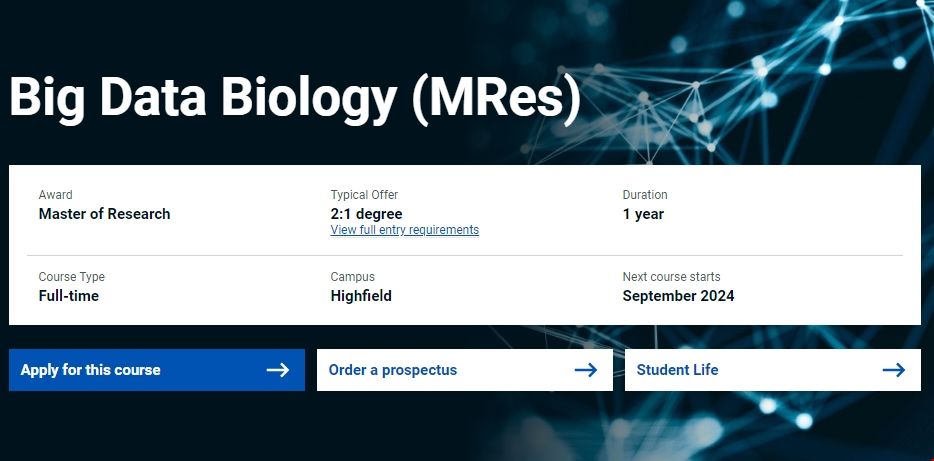This screenshot has width=934, height=461.
Task: Click the Award label
Action: [x=56, y=195]
